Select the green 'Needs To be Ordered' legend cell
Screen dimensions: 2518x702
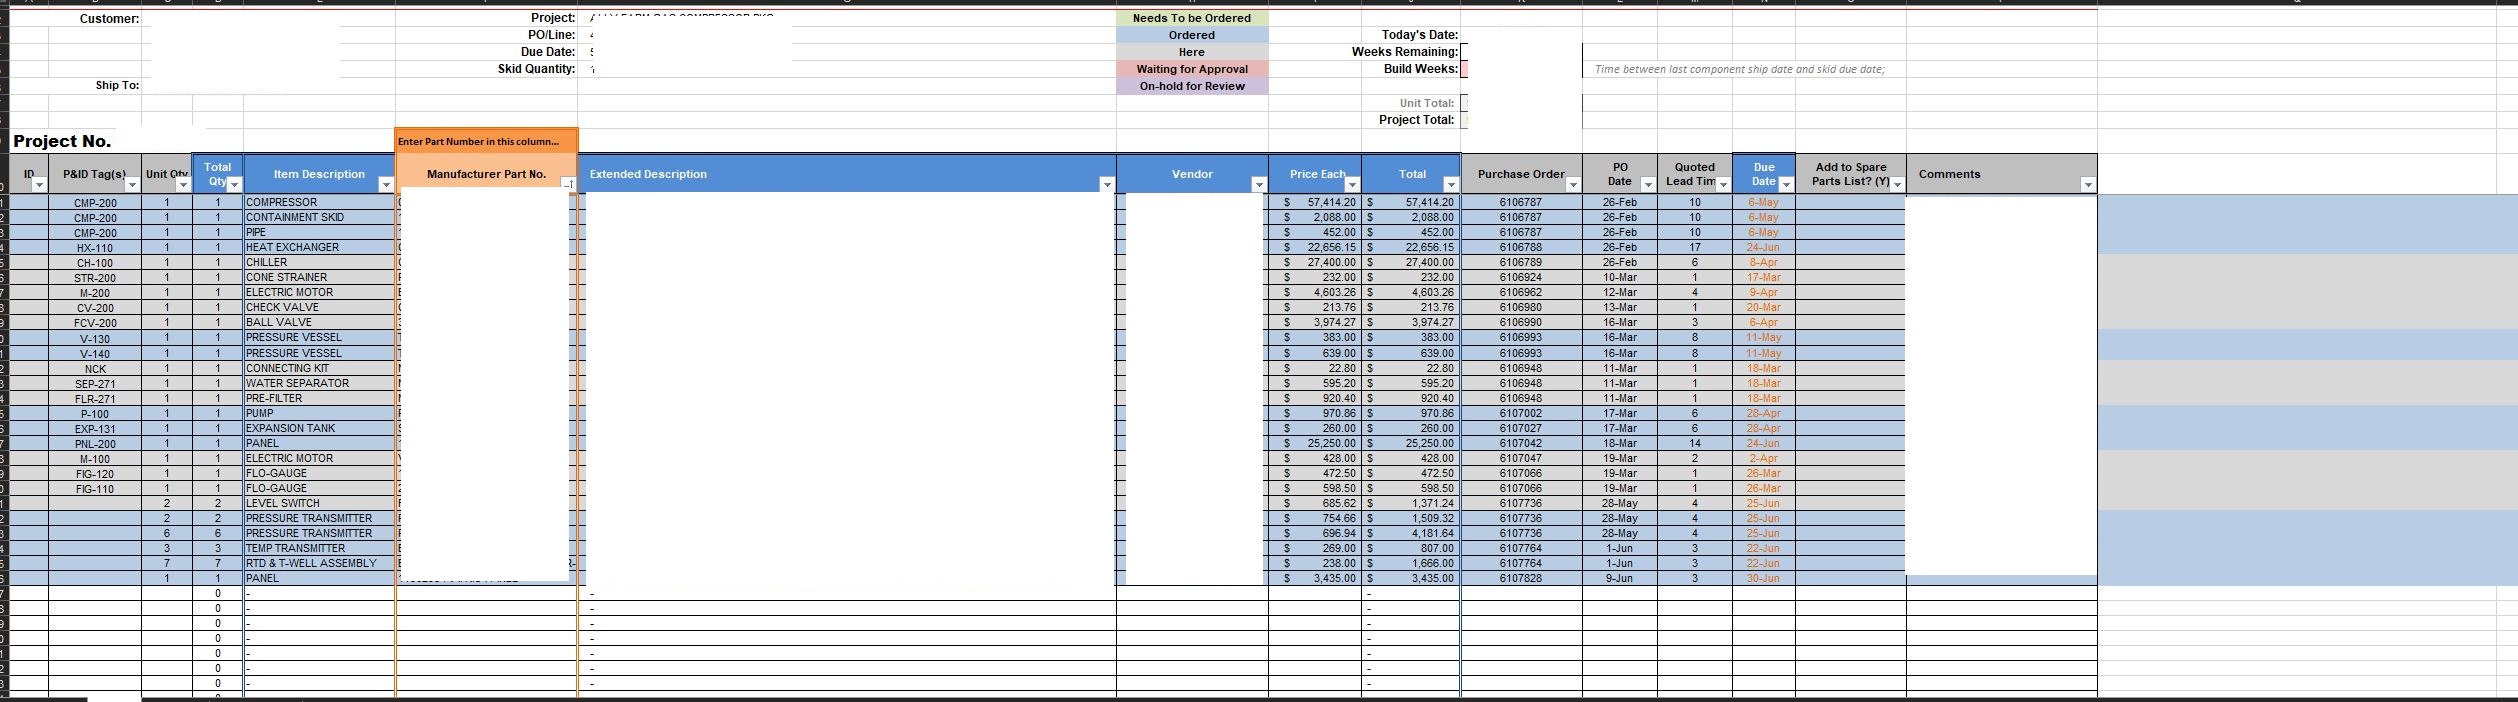point(1192,18)
